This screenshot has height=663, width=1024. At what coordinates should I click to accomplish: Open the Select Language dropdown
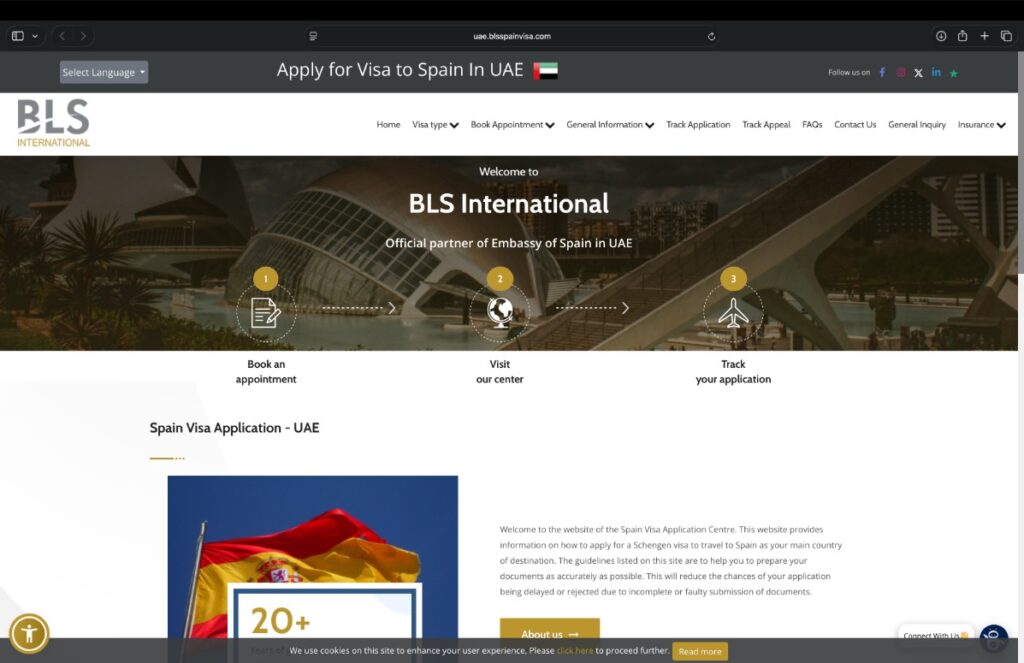[x=104, y=72]
